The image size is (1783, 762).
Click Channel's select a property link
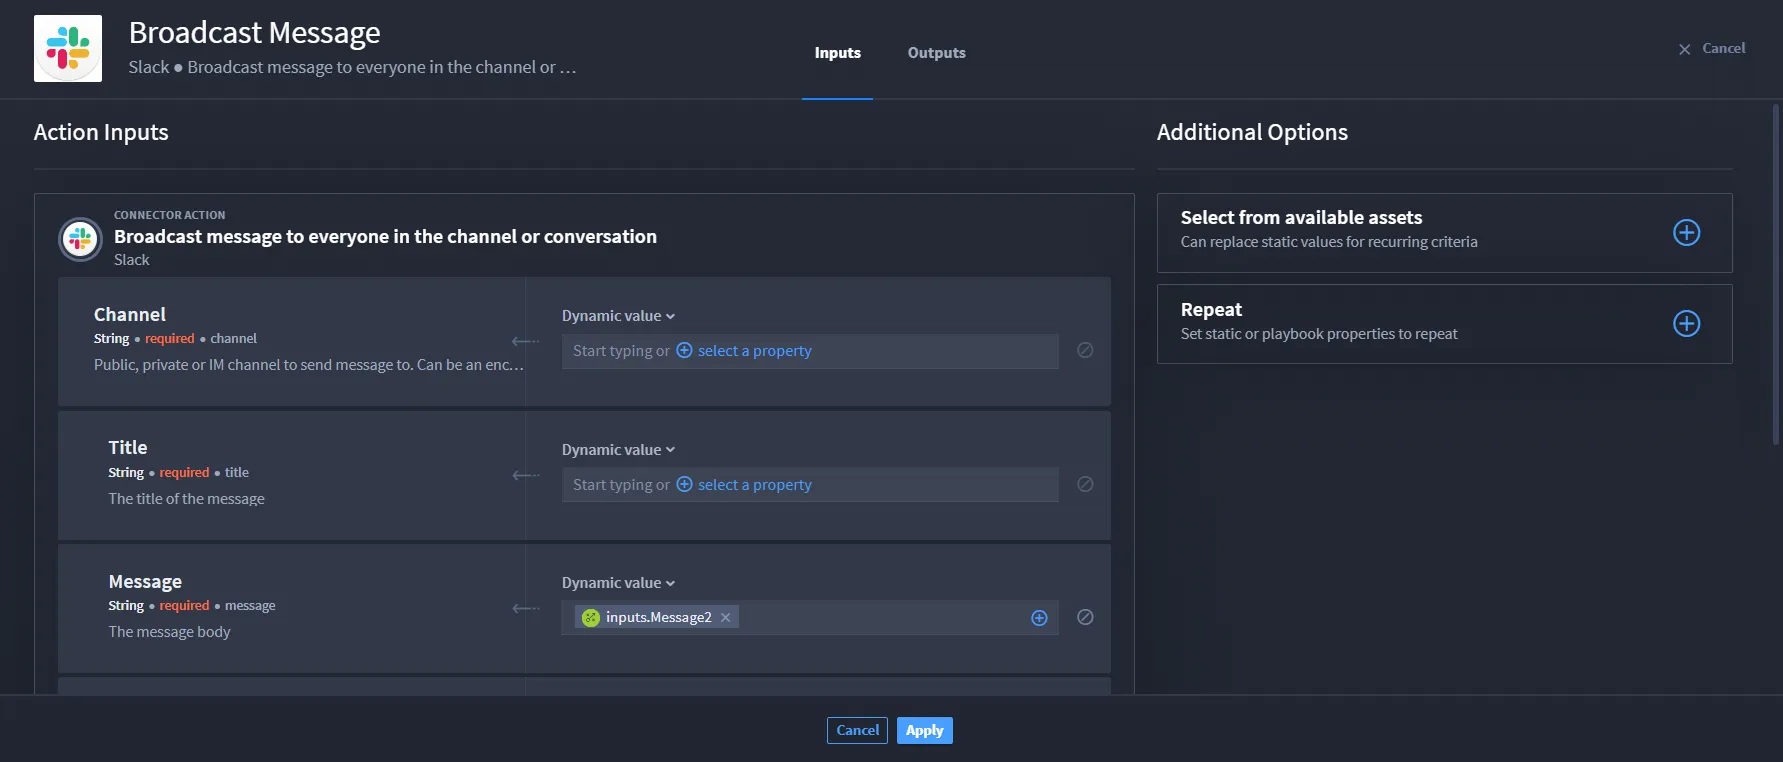755,351
